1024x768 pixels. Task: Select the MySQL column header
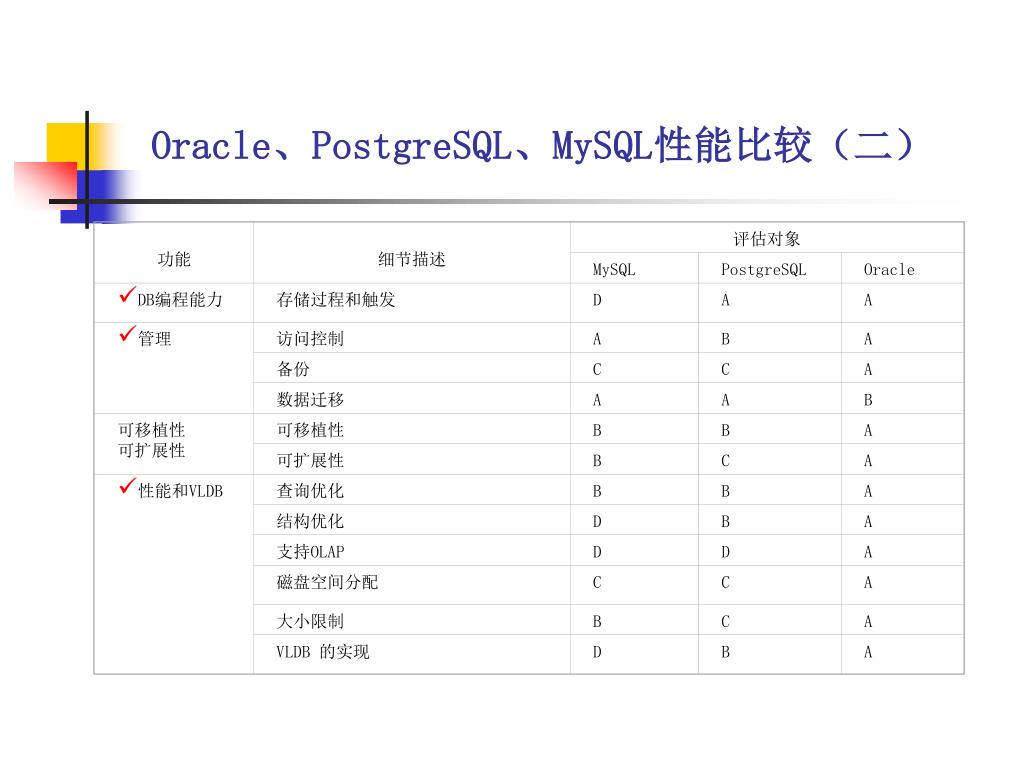[x=613, y=270]
